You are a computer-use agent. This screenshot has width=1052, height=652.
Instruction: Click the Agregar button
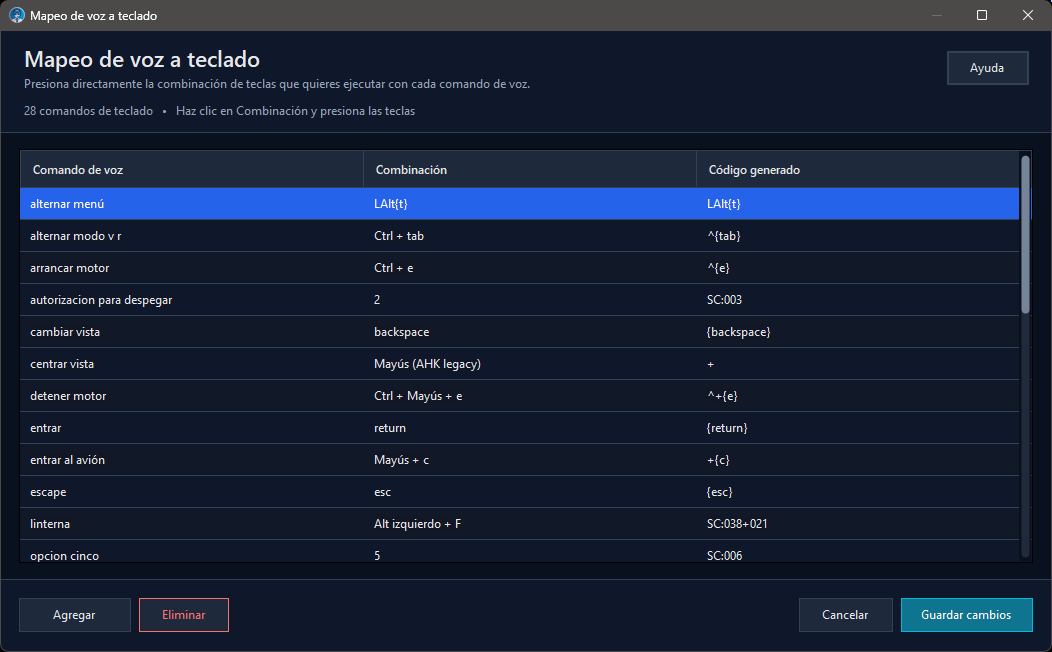(74, 615)
